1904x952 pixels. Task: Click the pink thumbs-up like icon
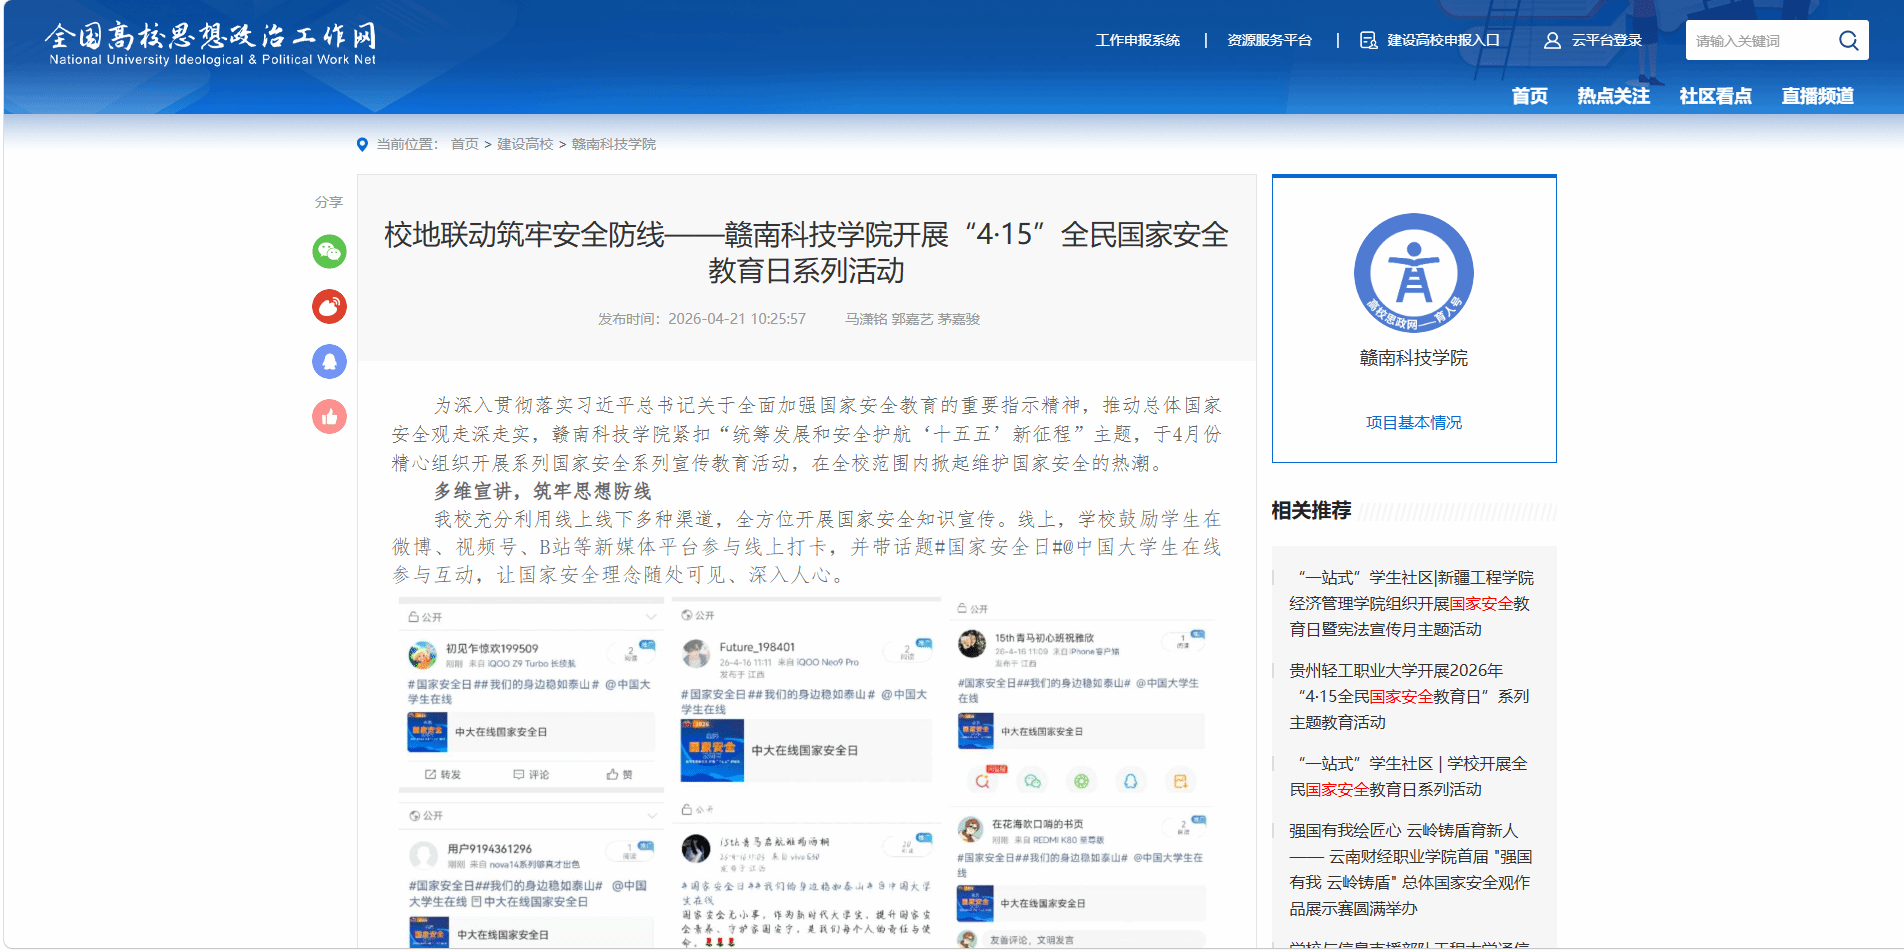click(329, 416)
